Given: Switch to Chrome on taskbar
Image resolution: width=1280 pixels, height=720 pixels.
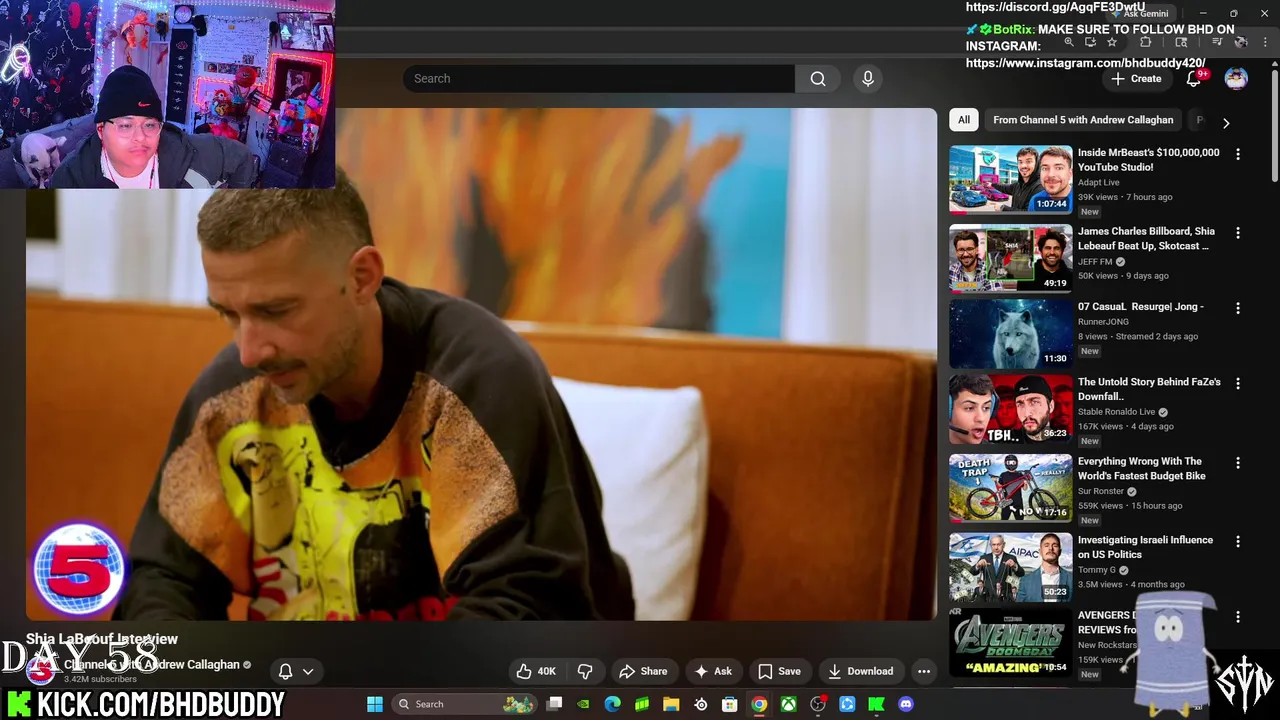Looking at the screenshot, I should pyautogui.click(x=759, y=704).
